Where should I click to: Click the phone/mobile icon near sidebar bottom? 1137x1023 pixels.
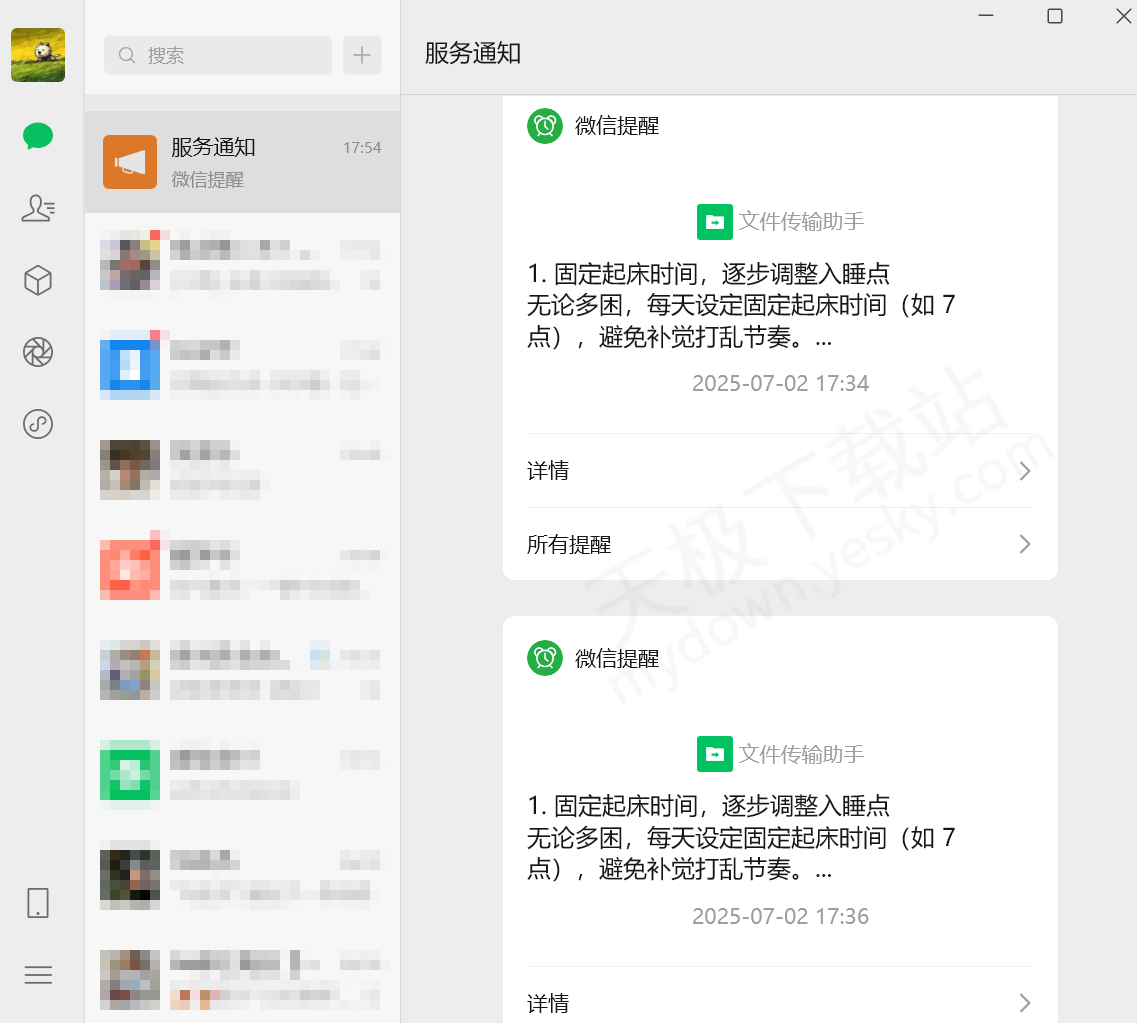(x=37, y=902)
